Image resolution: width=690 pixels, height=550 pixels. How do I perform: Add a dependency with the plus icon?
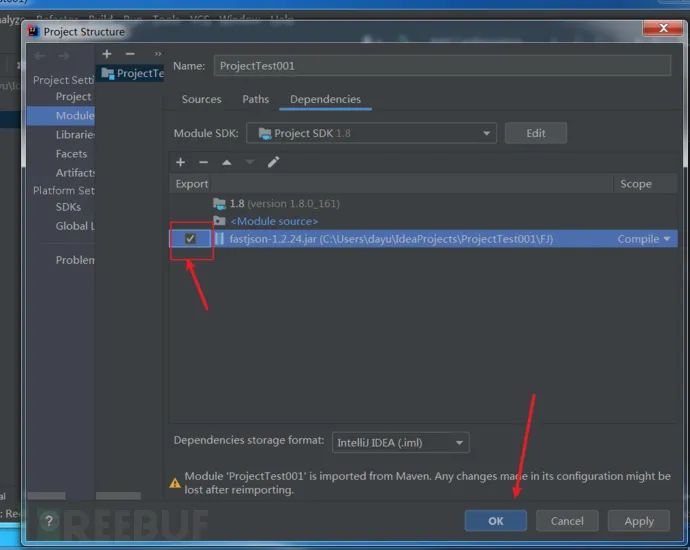tap(180, 162)
